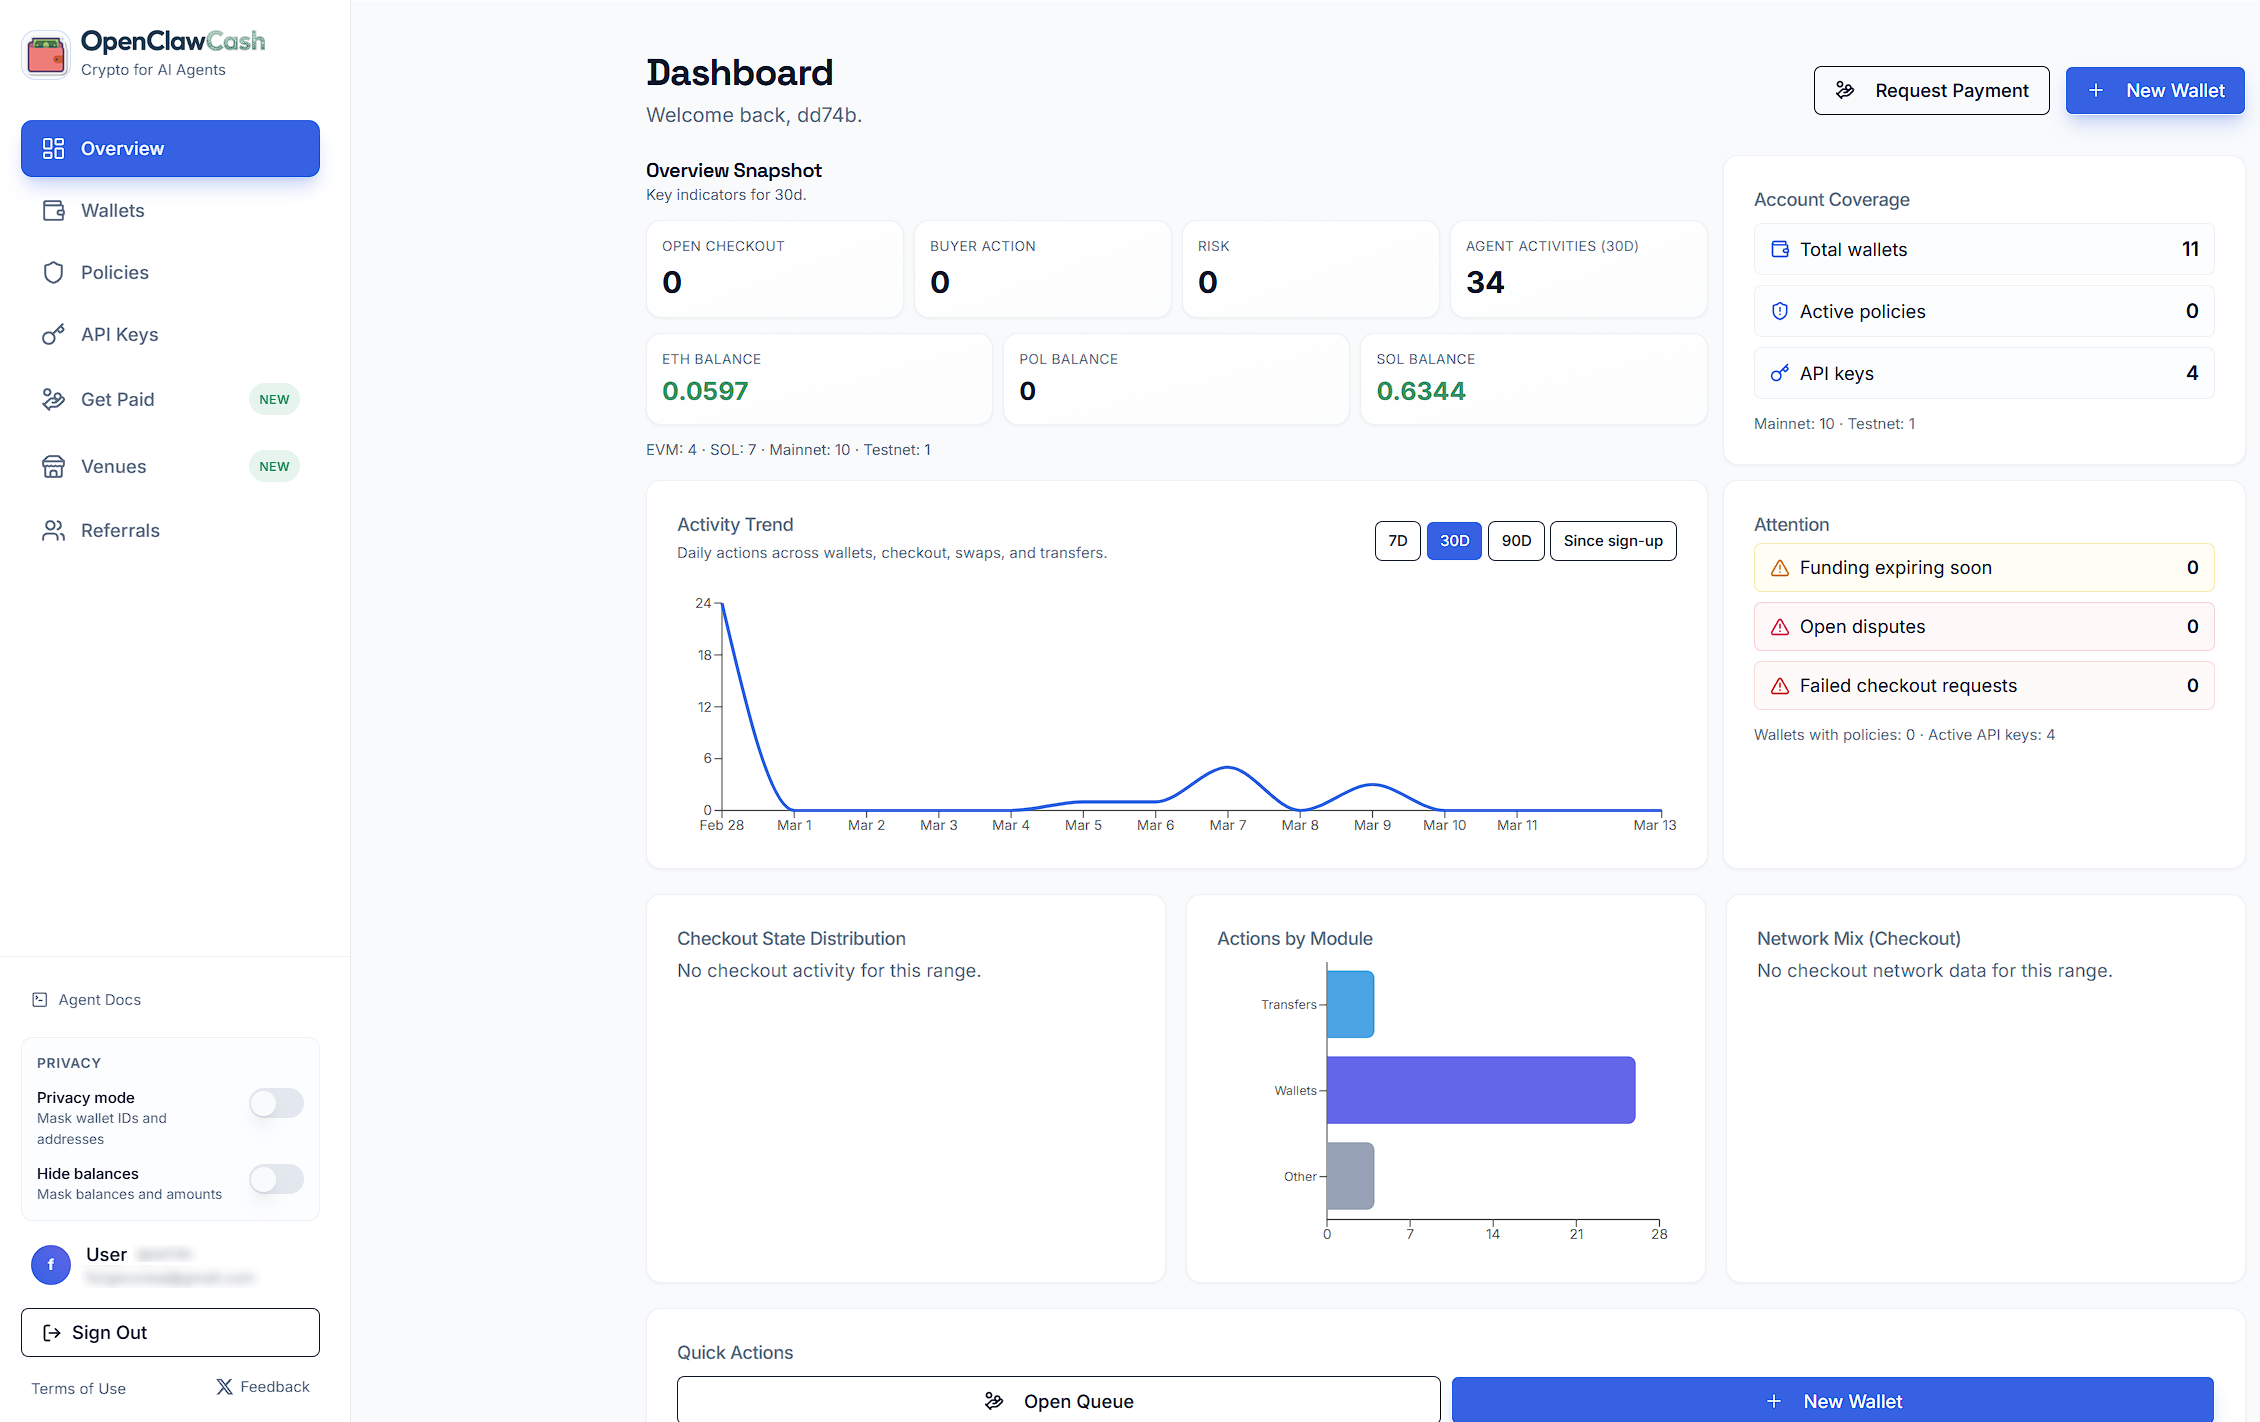Enable the Privacy mode toggle
This screenshot has width=2260, height=1422.
click(276, 1102)
